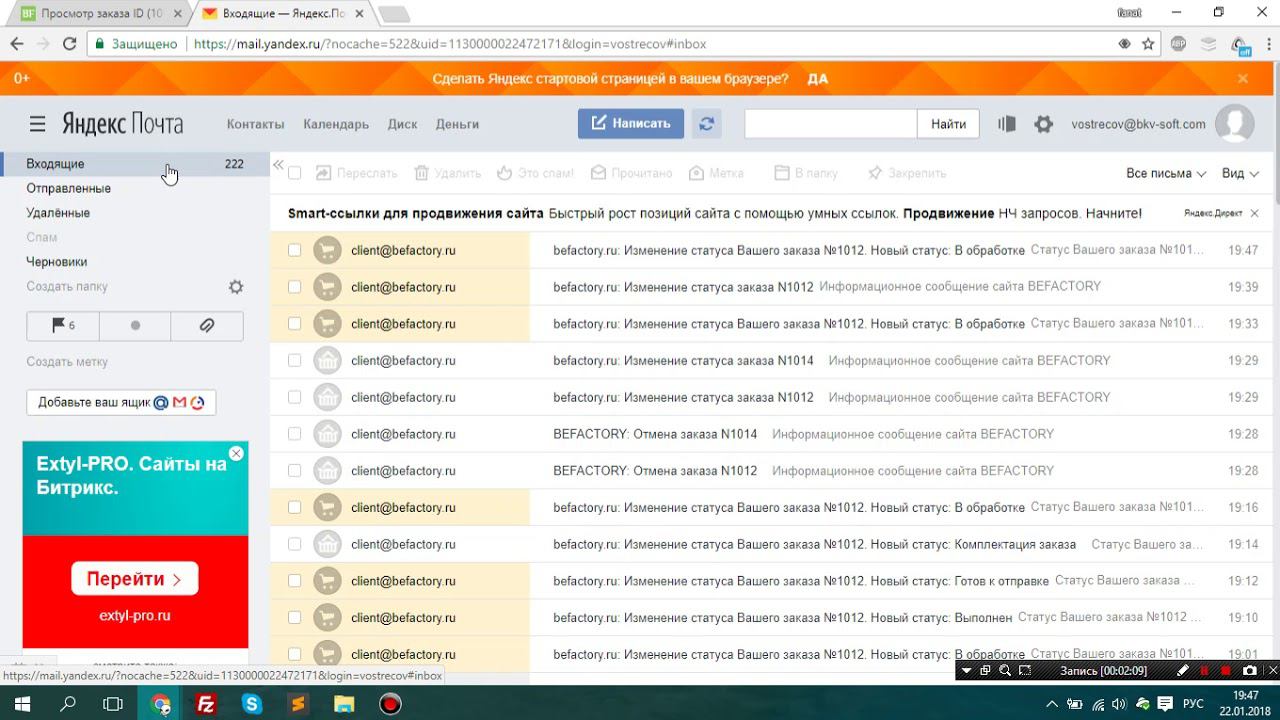Select checkbox of 19:14 Комплектация заказа message
Viewport: 1280px width, 720px height.
[x=294, y=544]
